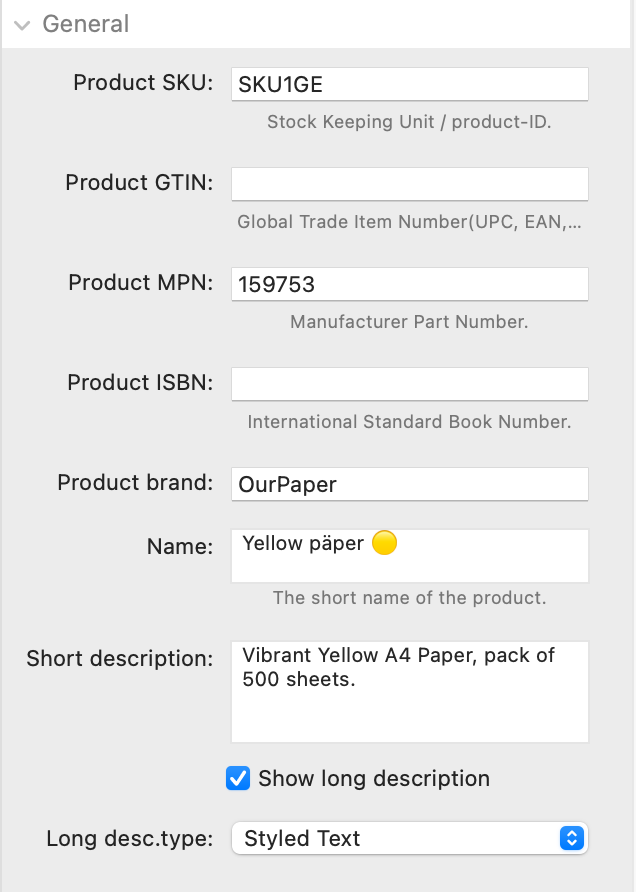This screenshot has height=892, width=636.
Task: Collapse the General section chevron
Action: click(x=22, y=25)
